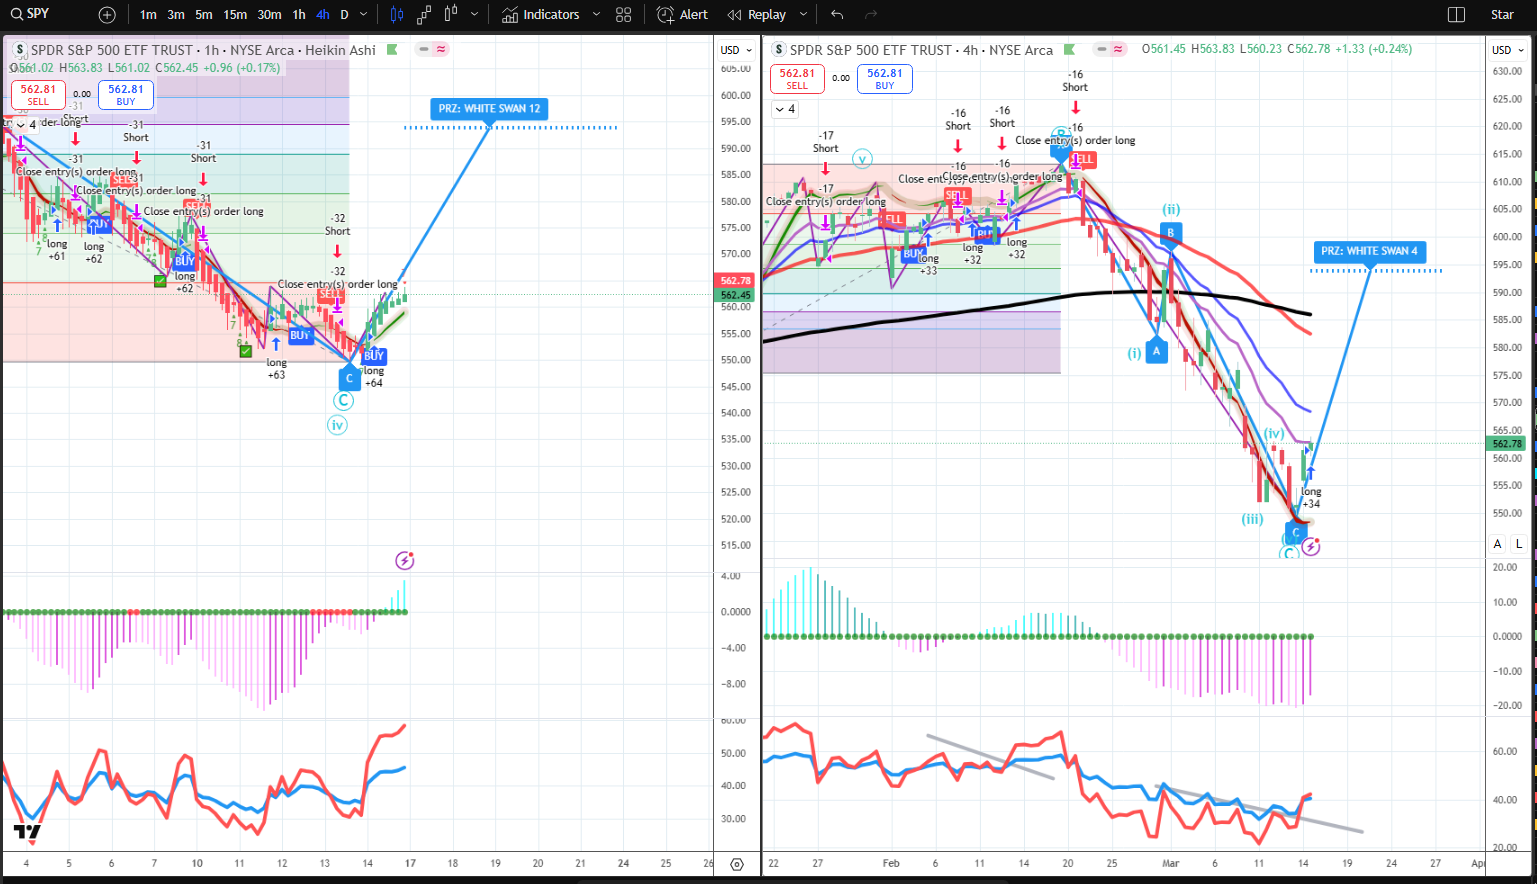Select the D daily timeframe
This screenshot has width=1537, height=884.
coord(345,15)
